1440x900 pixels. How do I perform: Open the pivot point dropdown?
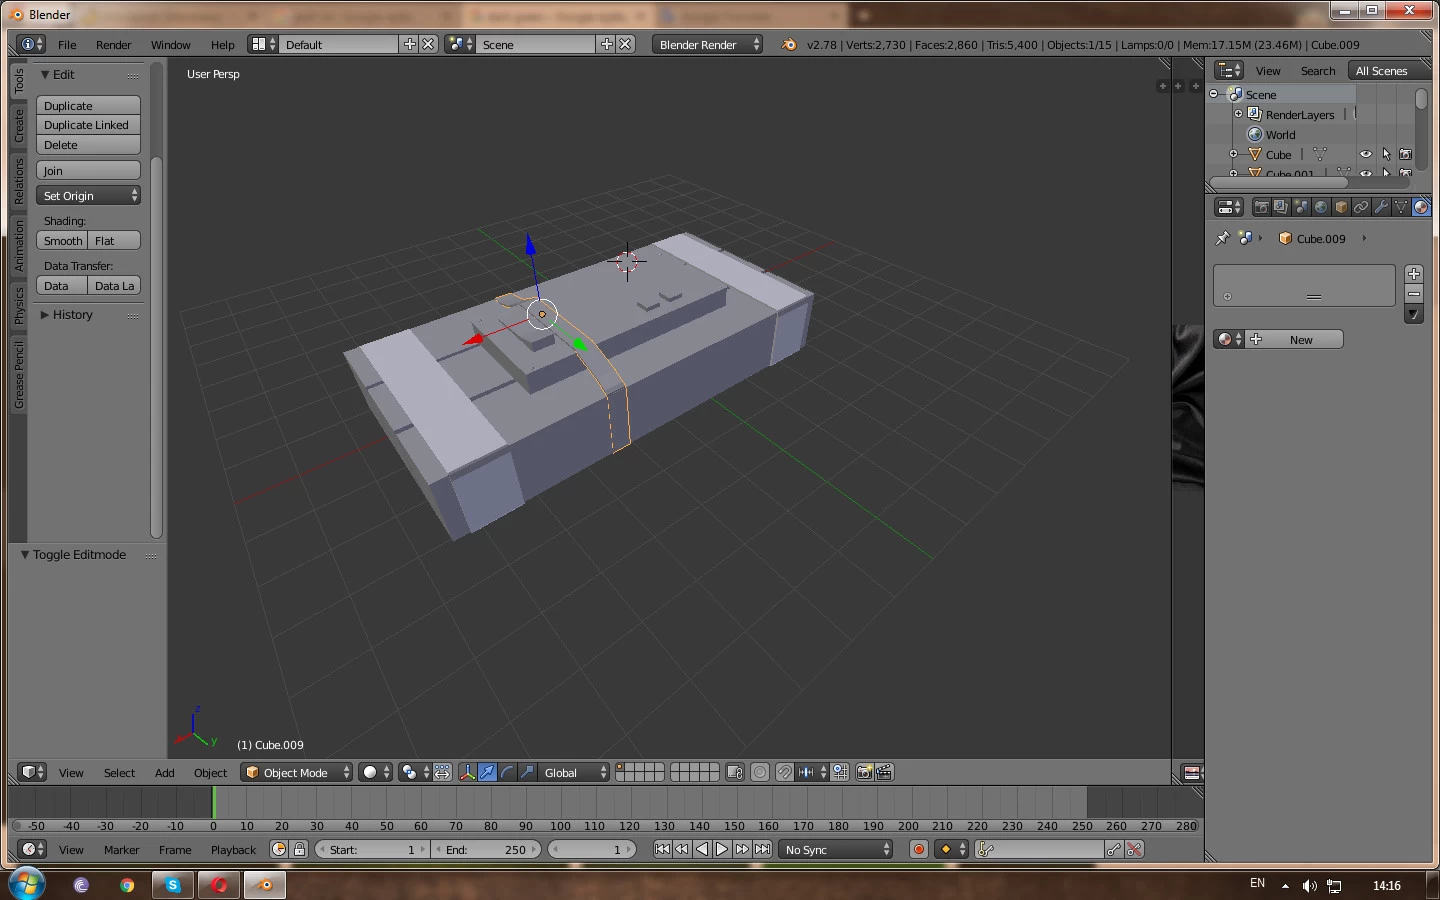414,772
